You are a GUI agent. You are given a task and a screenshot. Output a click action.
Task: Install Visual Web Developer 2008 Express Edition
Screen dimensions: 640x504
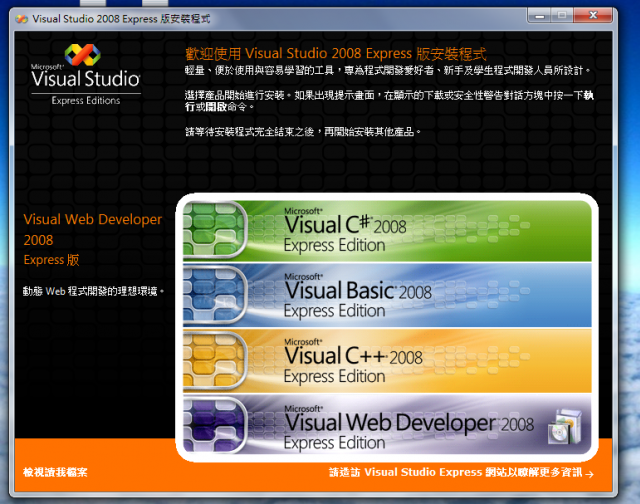387,424
